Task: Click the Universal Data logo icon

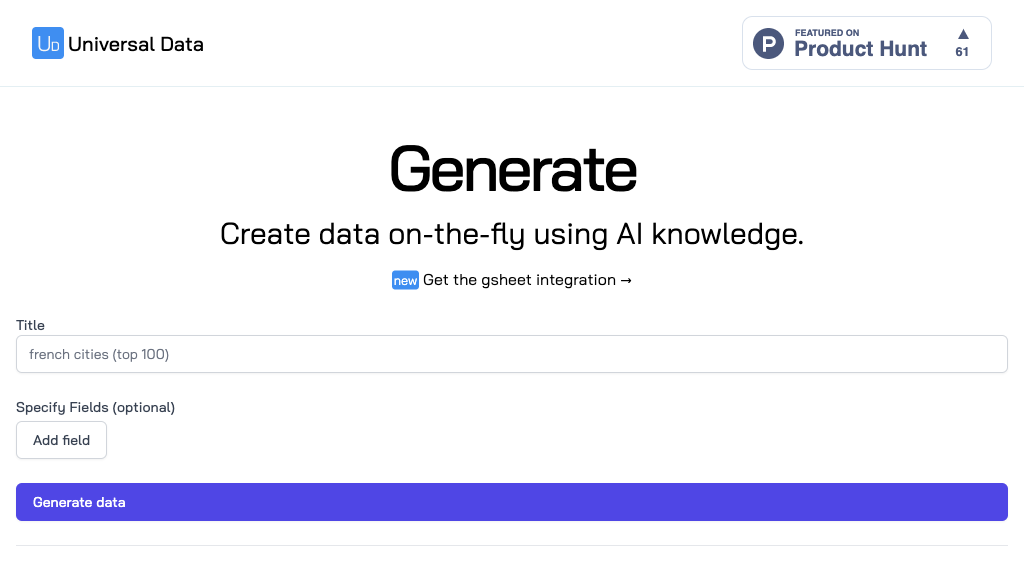Action: point(47,43)
